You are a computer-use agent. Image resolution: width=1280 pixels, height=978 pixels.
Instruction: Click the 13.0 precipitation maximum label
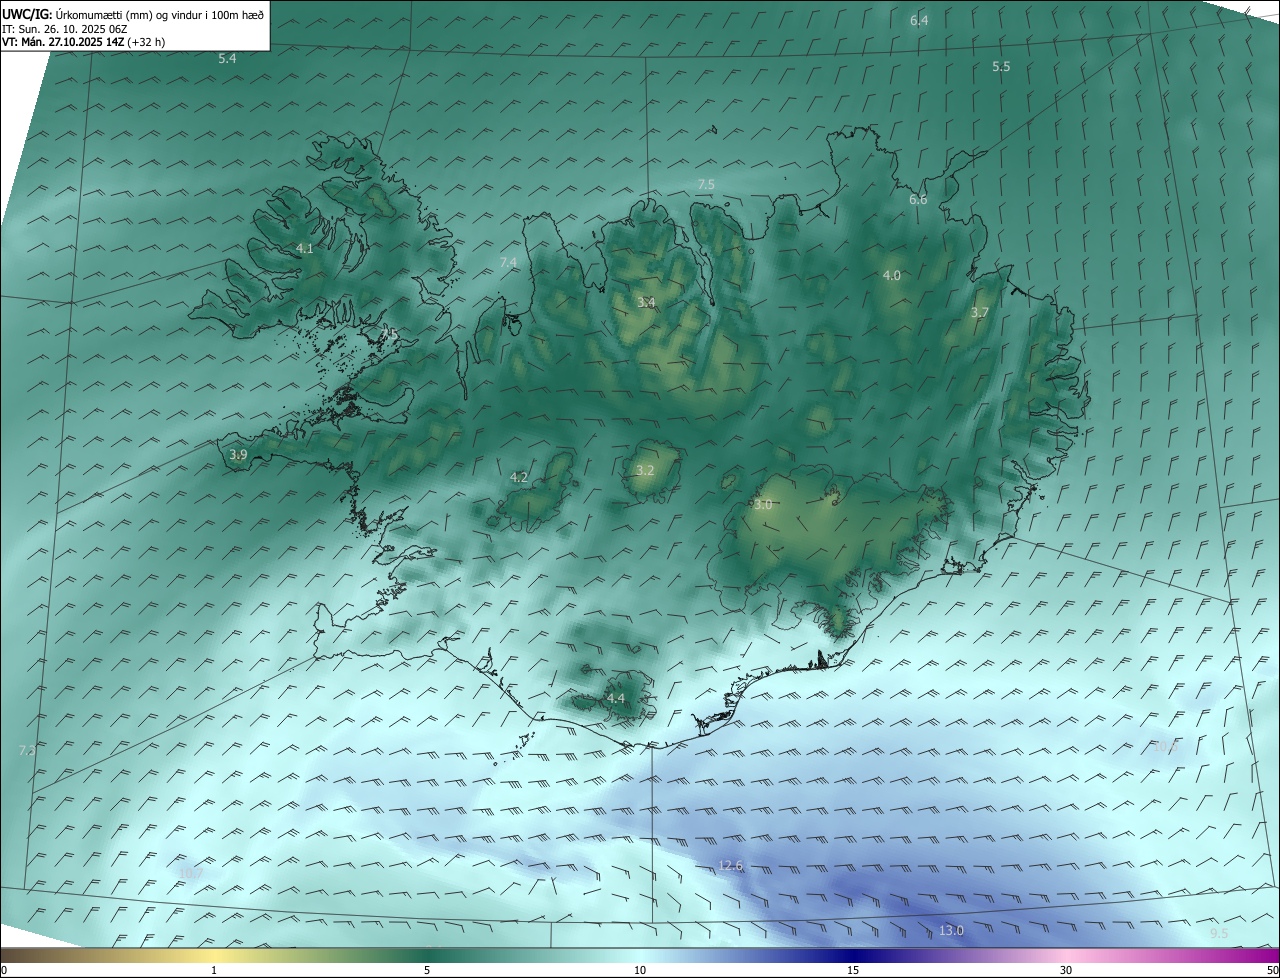click(x=951, y=930)
